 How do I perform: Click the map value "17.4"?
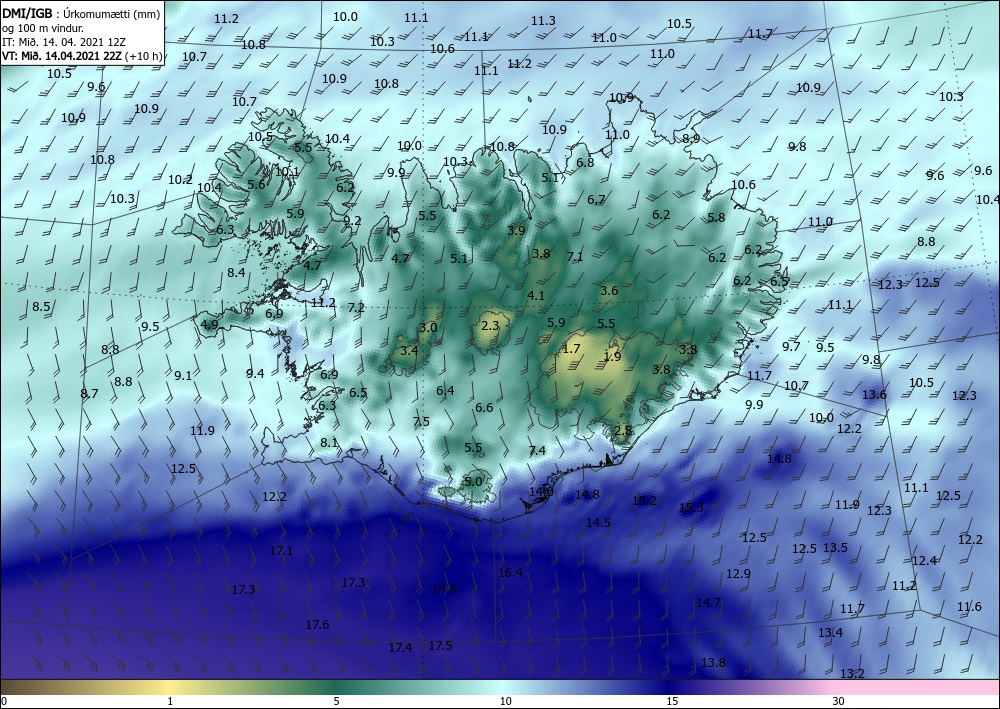tap(401, 648)
